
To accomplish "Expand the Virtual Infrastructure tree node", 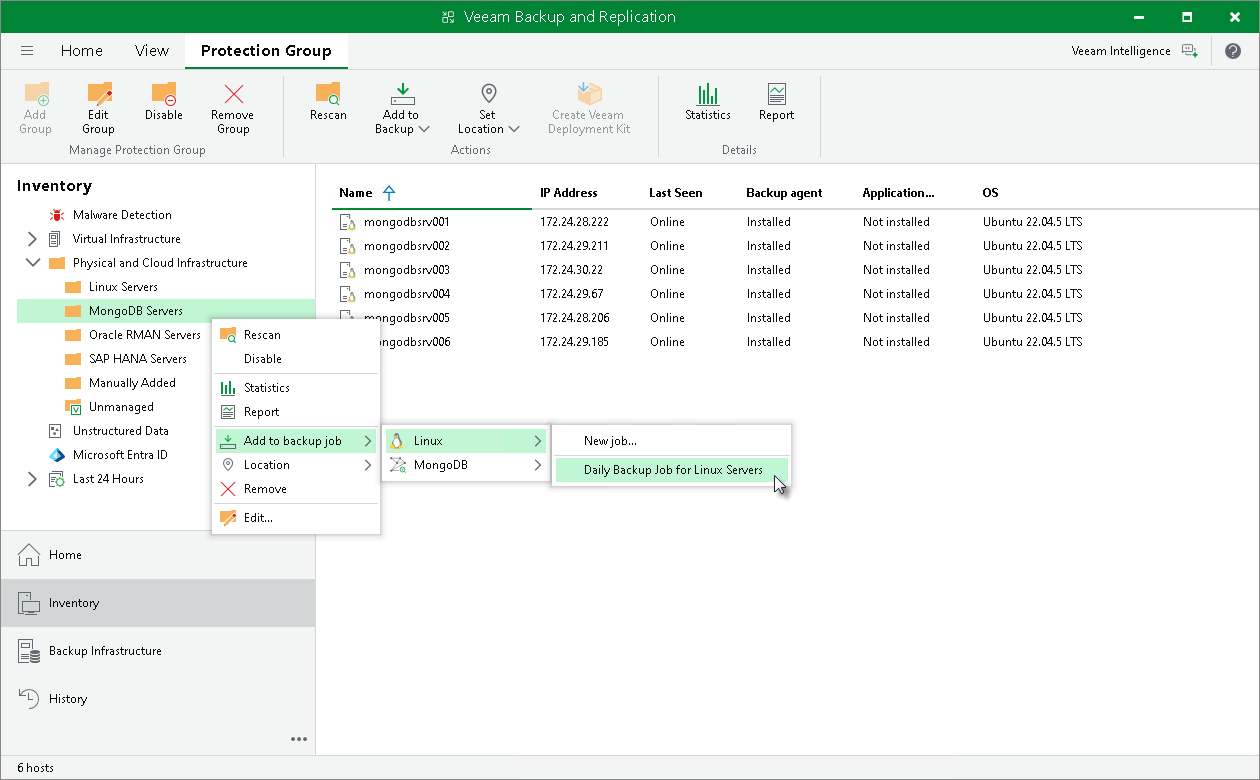I will tap(32, 239).
